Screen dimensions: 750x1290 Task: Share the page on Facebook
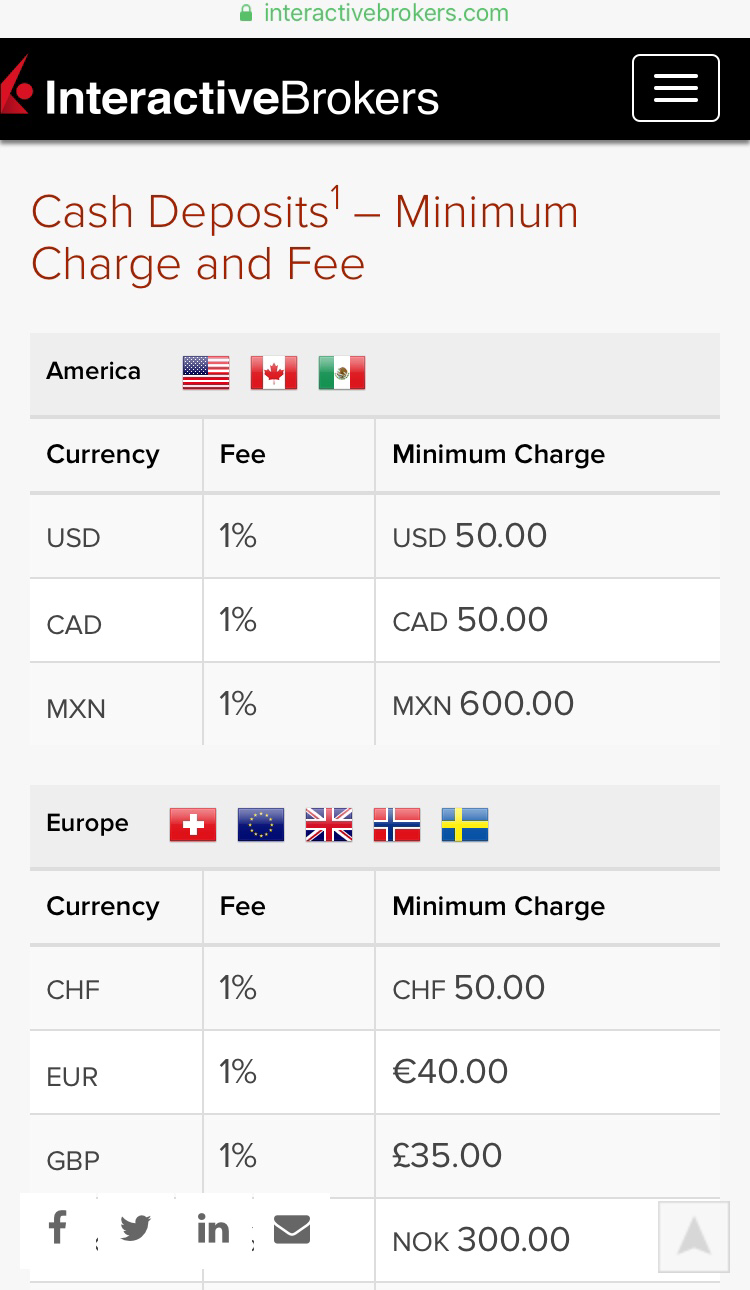pyautogui.click(x=58, y=1227)
